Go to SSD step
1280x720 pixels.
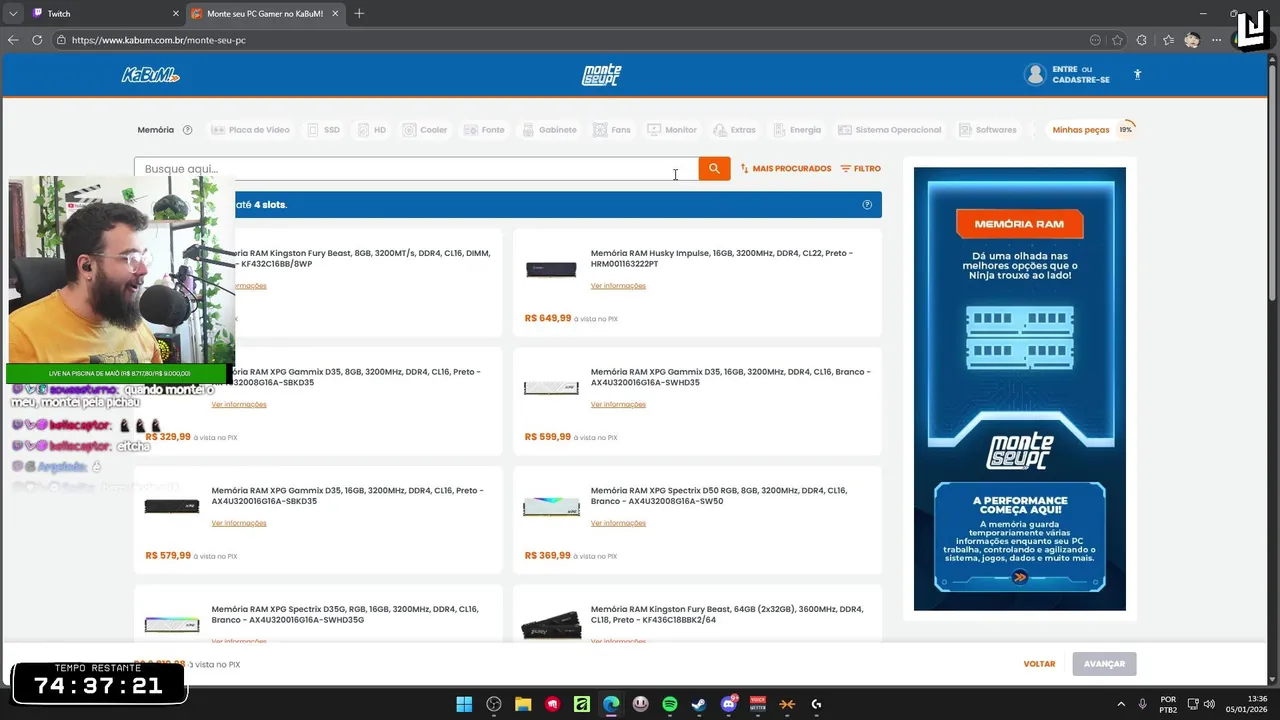(324, 130)
